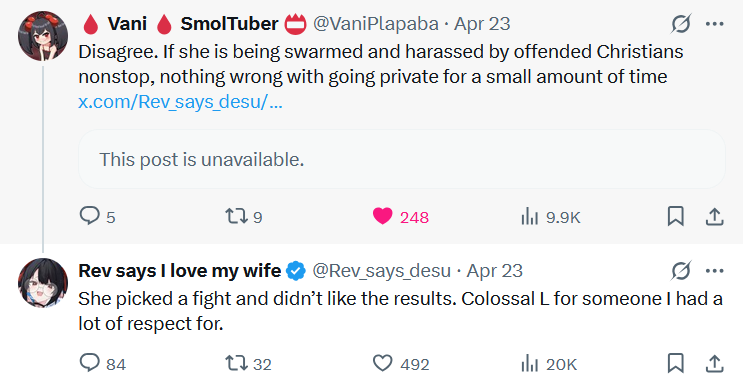Image resolution: width=743 pixels, height=382 pixels.
Task: Bookmark Rev's post
Action: tap(675, 364)
